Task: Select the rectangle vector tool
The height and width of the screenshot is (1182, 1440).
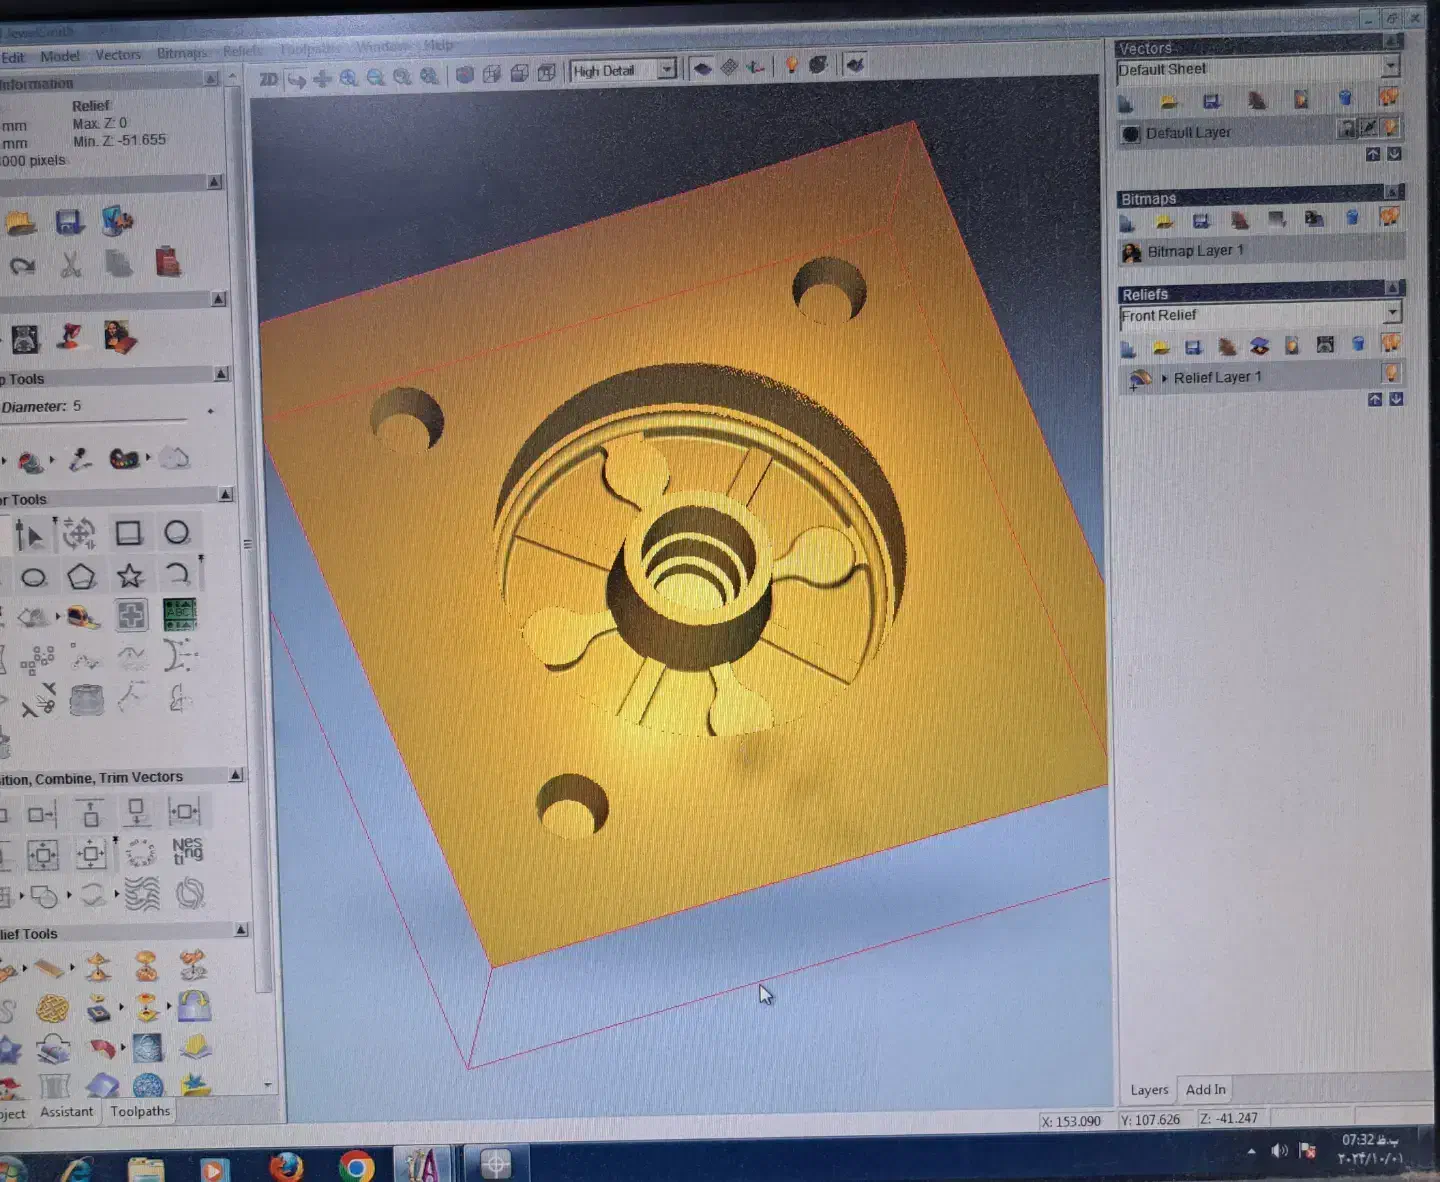Action: tap(128, 533)
